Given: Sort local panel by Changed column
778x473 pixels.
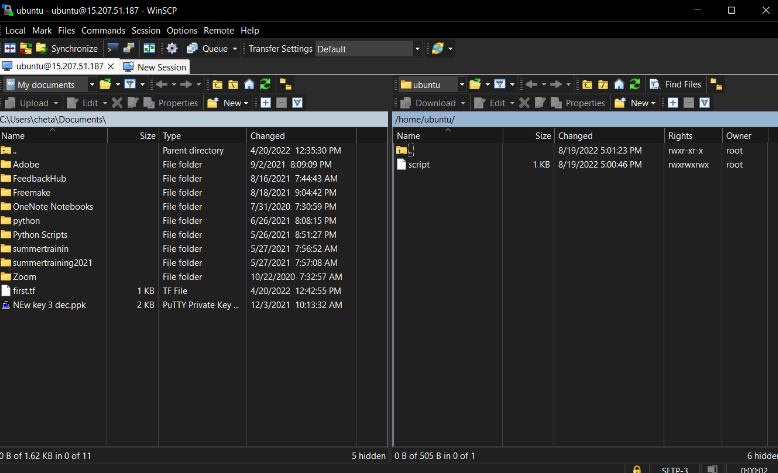Looking at the screenshot, I should point(301,135).
